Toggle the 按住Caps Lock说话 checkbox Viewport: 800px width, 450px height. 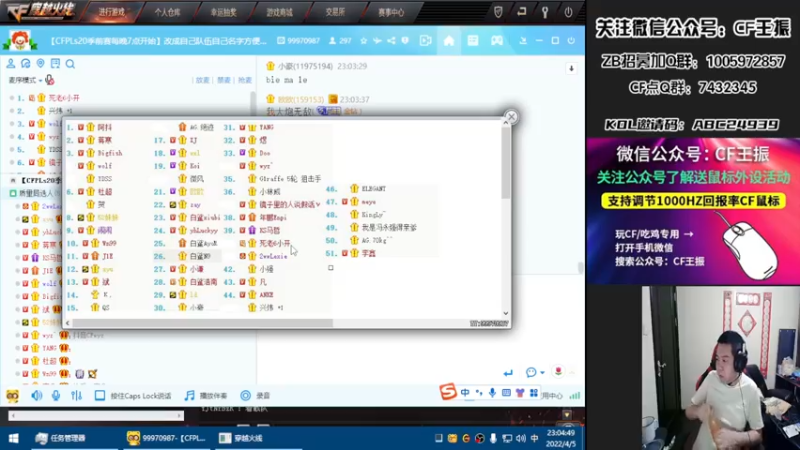tap(99, 395)
